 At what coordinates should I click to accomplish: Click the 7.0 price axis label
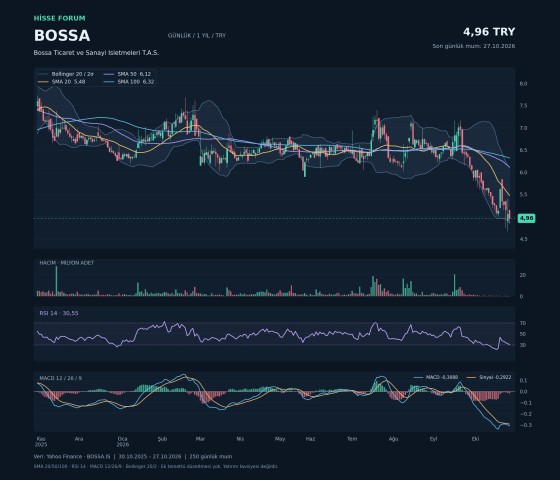523,128
